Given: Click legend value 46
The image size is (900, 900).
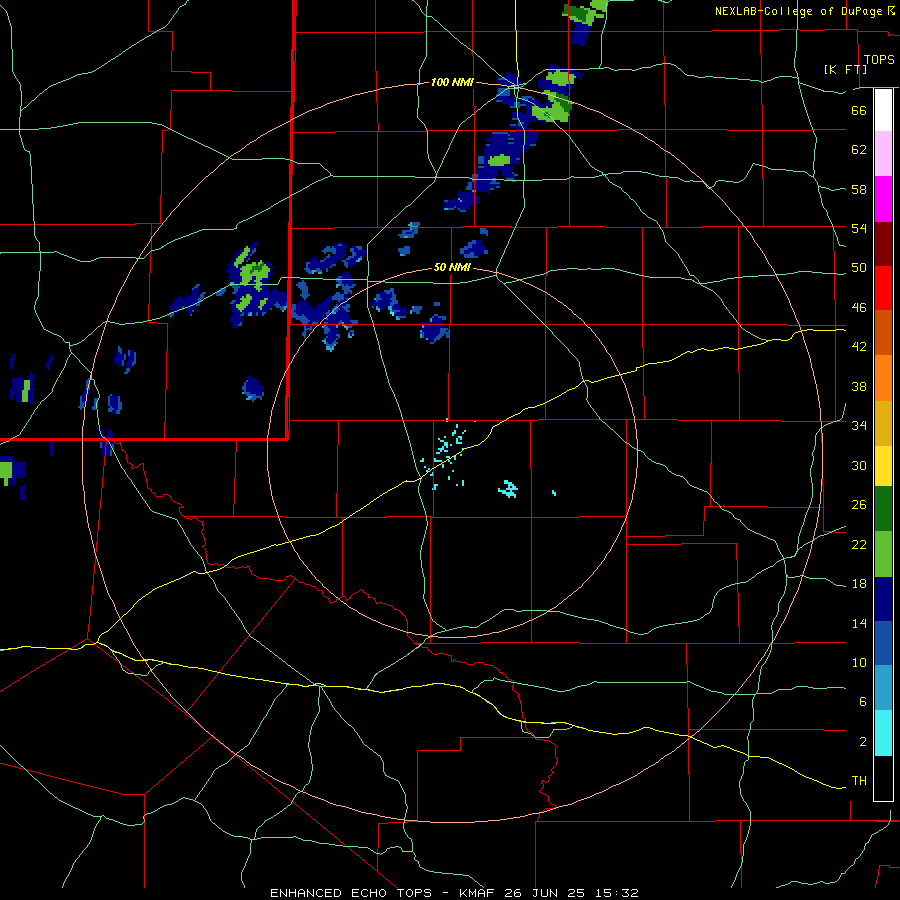Looking at the screenshot, I should coord(859,307).
